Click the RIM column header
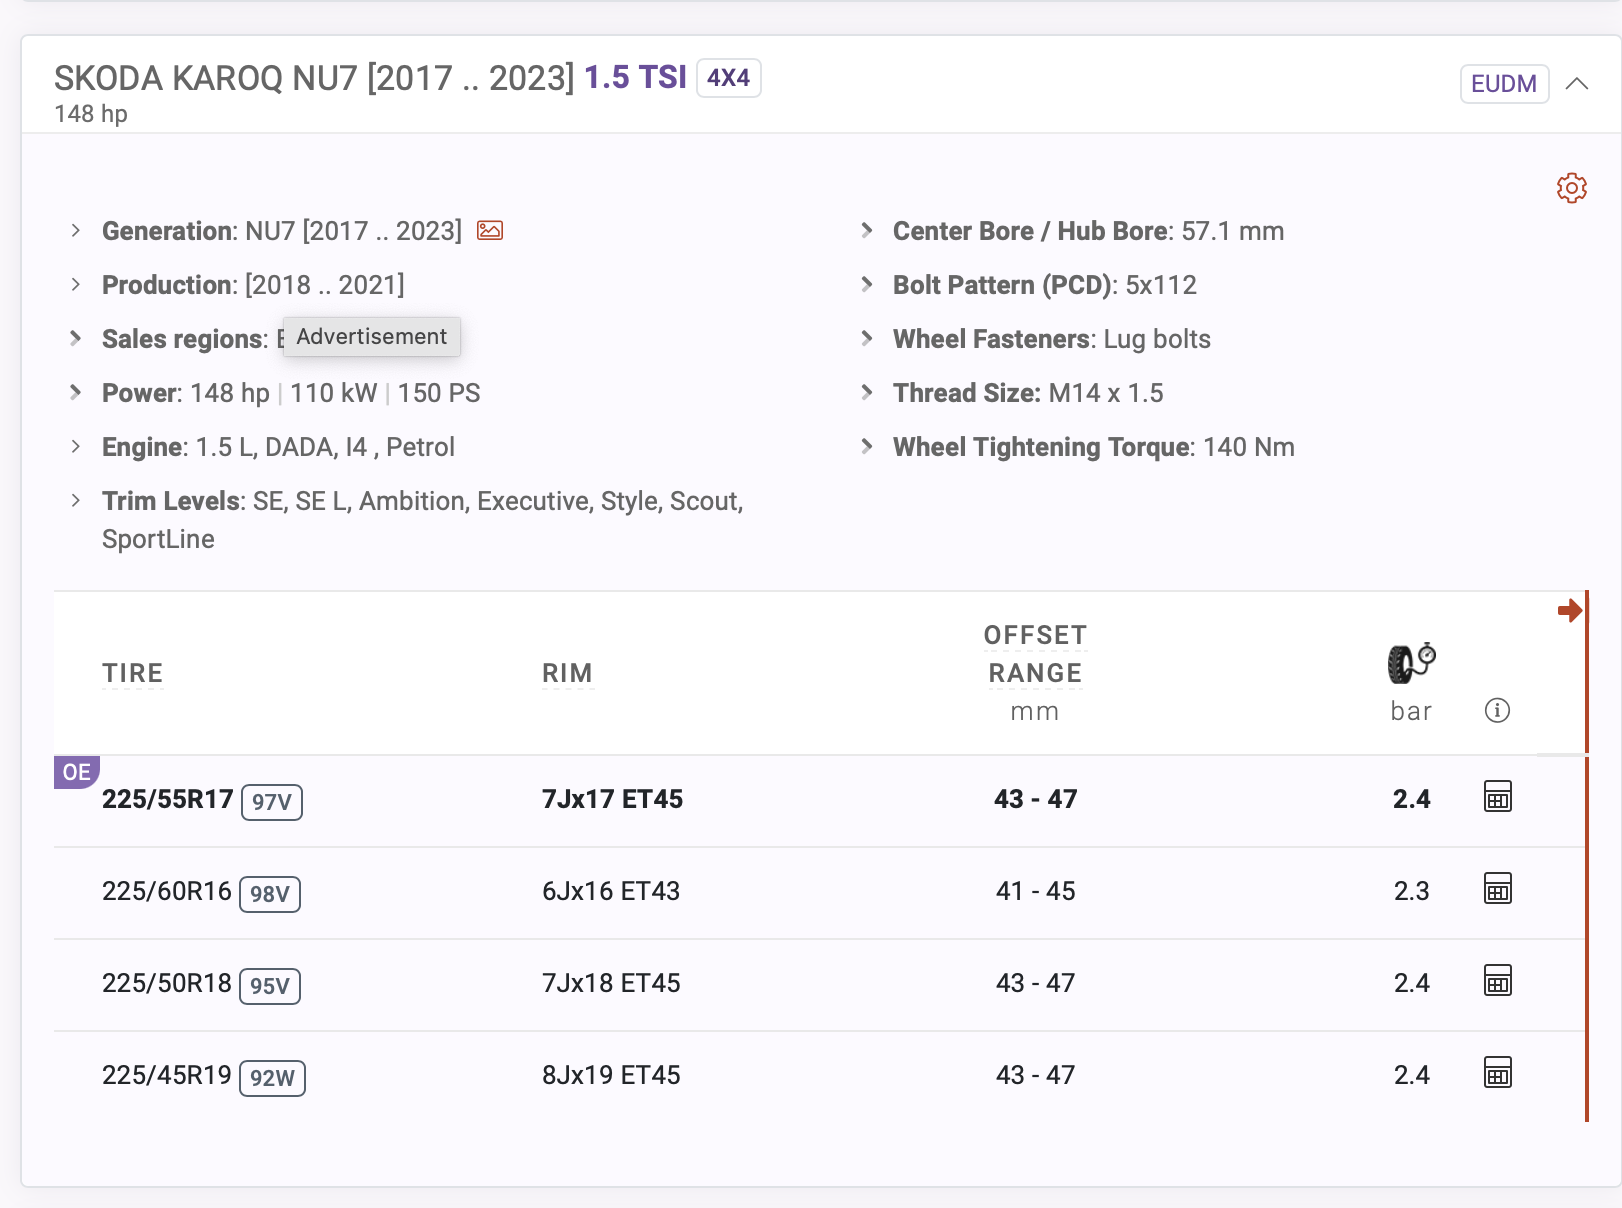This screenshot has height=1208, width=1622. [567, 673]
